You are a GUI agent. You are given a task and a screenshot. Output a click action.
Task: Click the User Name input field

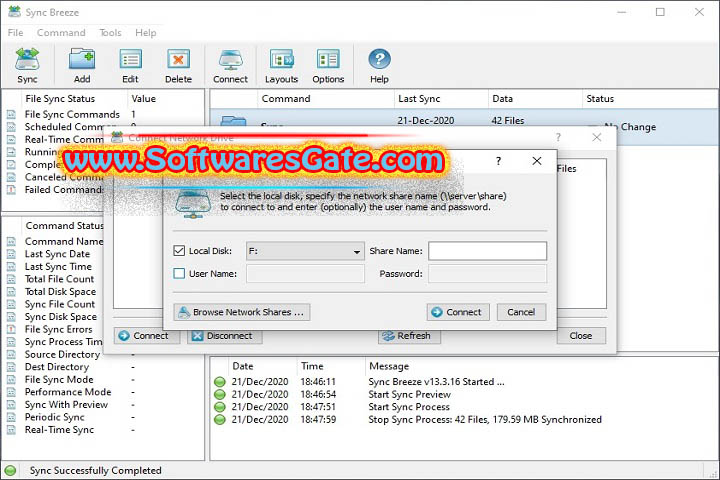pyautogui.click(x=305, y=274)
